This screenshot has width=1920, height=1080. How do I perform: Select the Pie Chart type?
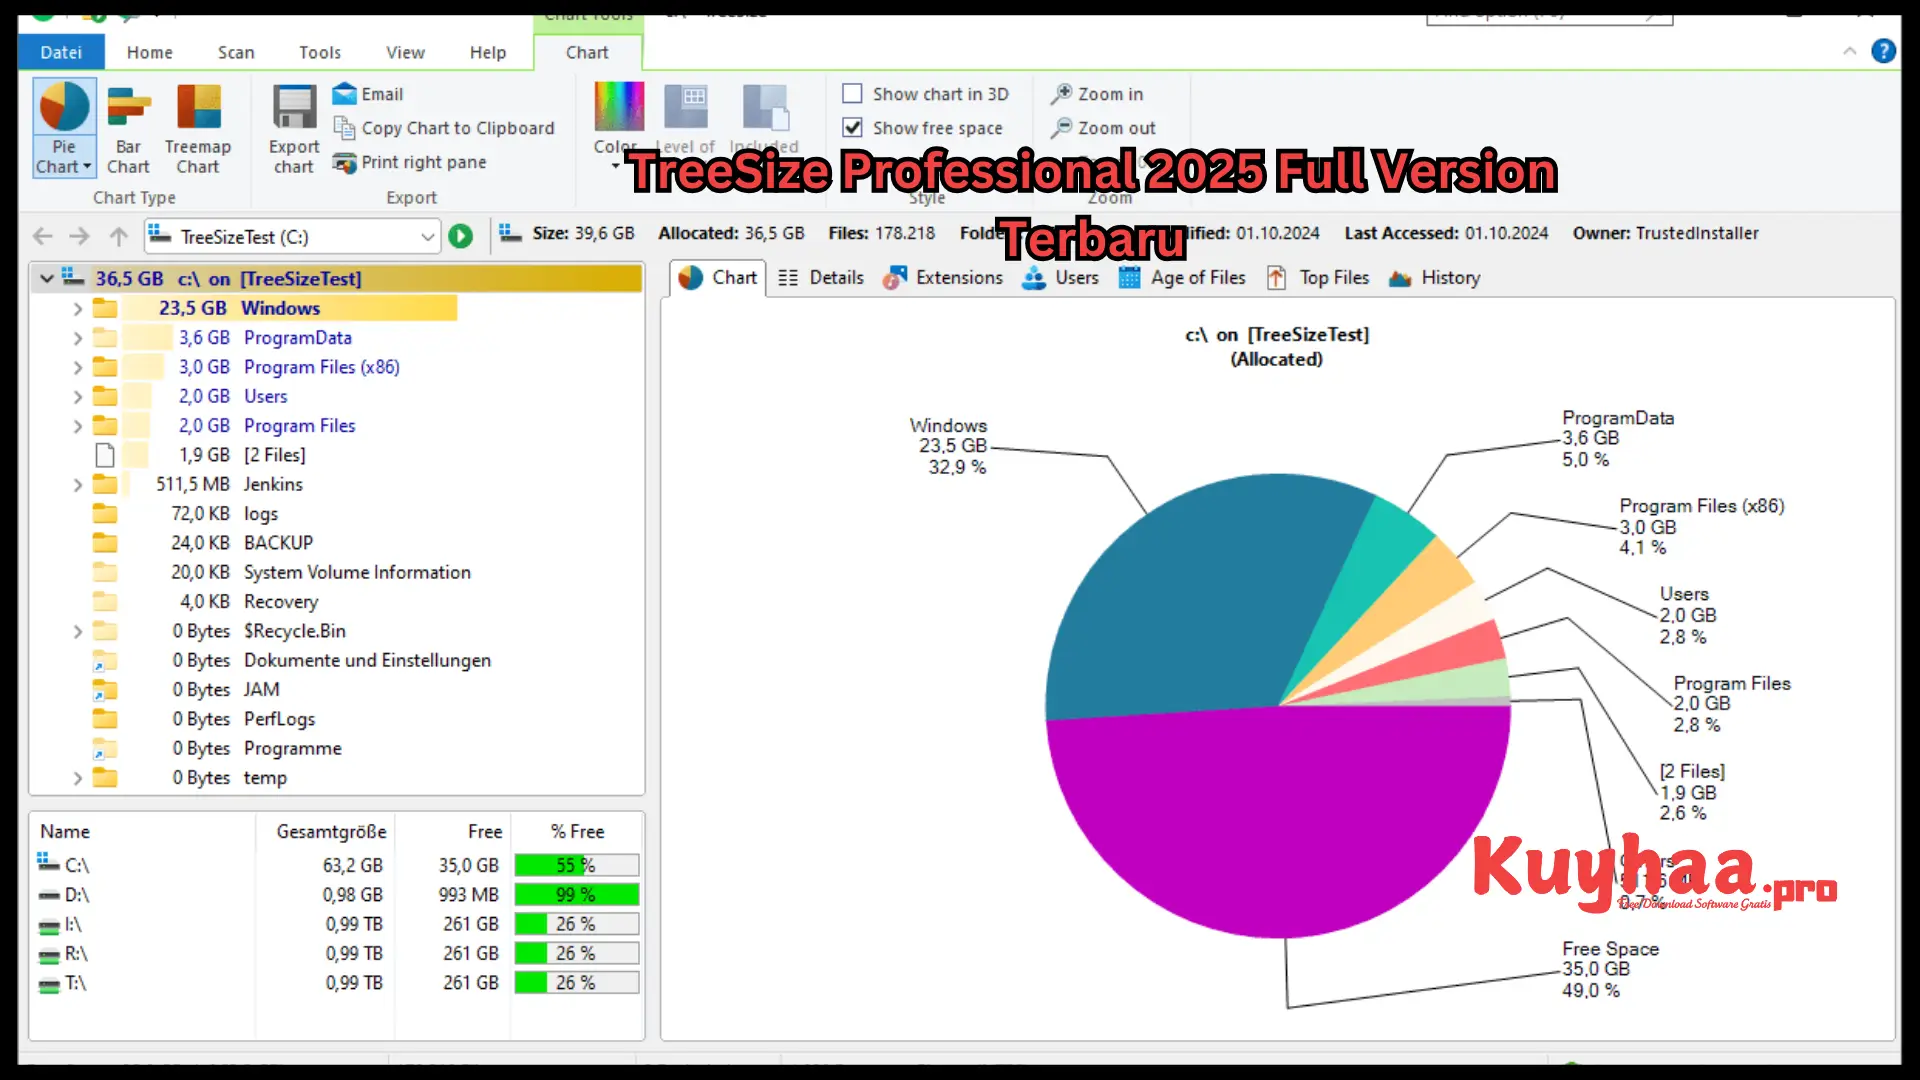(x=64, y=127)
